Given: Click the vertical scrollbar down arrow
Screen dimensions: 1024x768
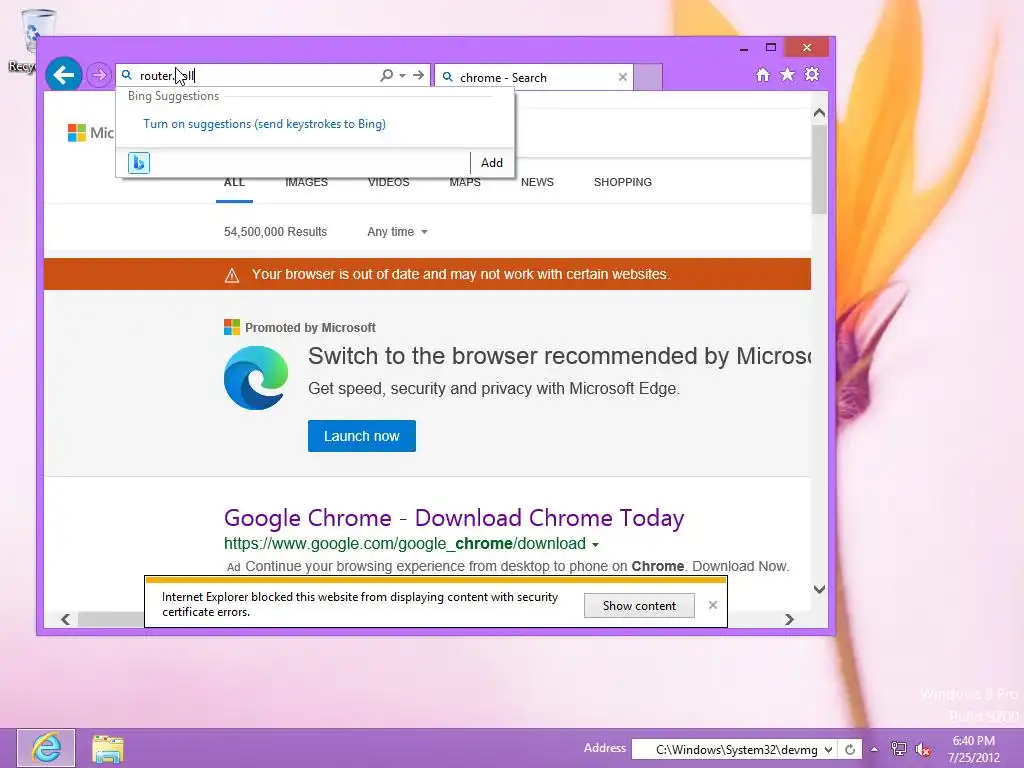Looking at the screenshot, I should coord(820,589).
